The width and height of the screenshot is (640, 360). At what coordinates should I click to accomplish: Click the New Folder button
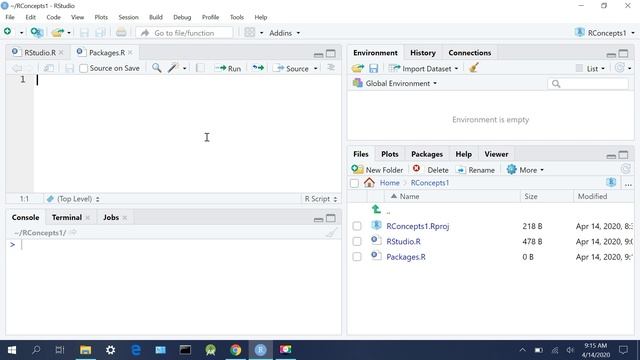(x=377, y=169)
